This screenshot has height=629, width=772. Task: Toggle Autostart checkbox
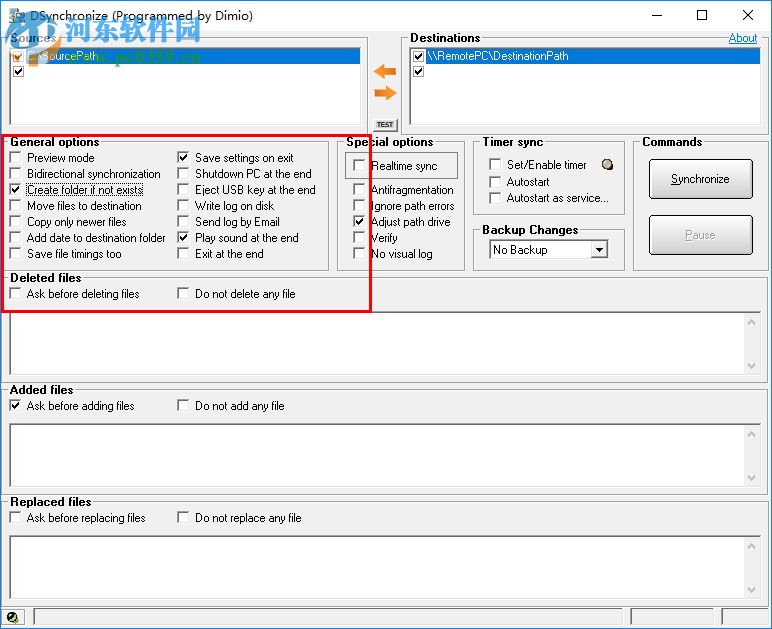tap(495, 182)
